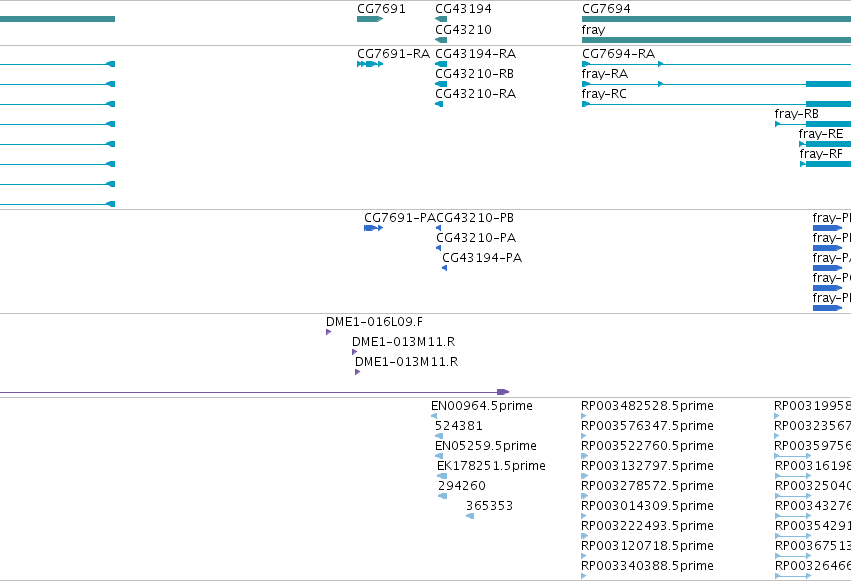Click the fray-RC transcript label
This screenshot has height=581, width=851.
[x=604, y=94]
